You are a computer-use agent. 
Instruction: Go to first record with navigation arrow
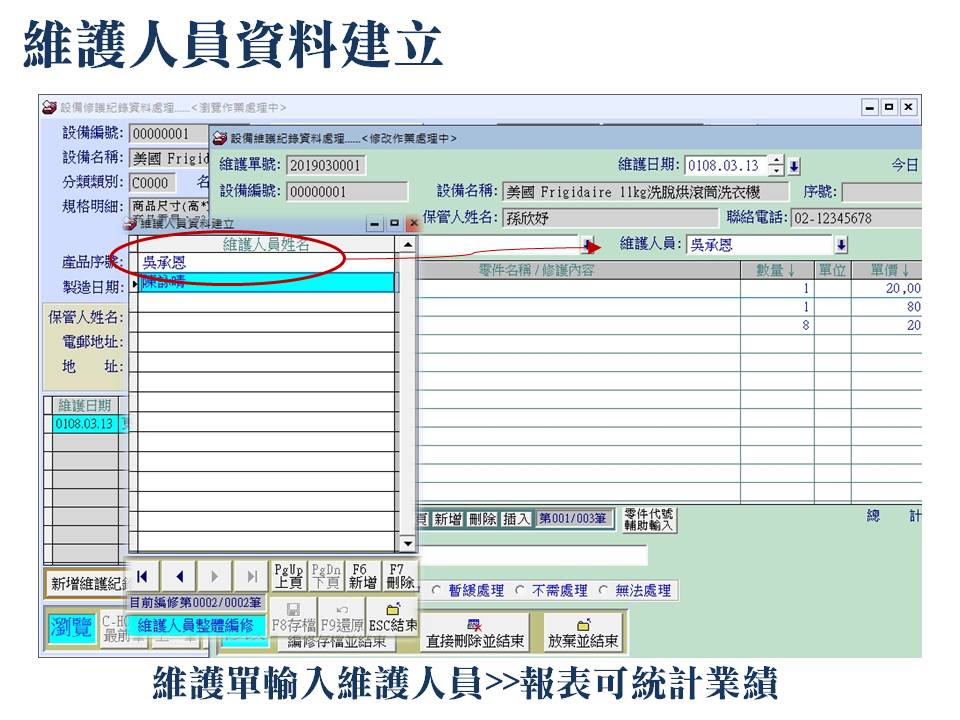143,576
